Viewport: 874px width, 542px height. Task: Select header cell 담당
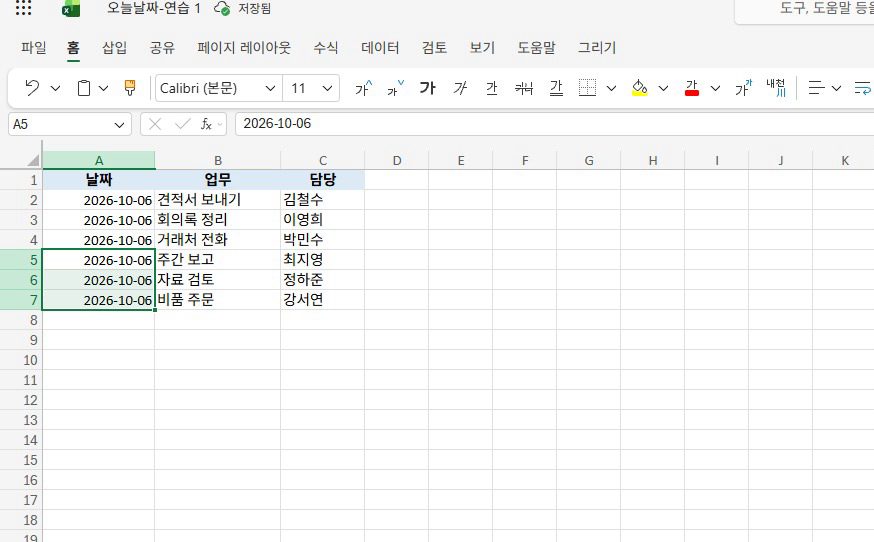click(x=323, y=180)
